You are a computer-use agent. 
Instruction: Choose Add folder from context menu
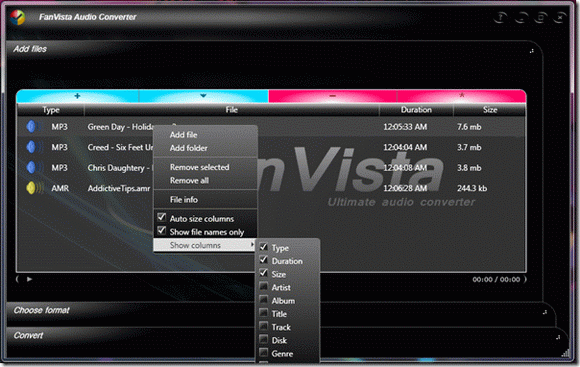(189, 148)
